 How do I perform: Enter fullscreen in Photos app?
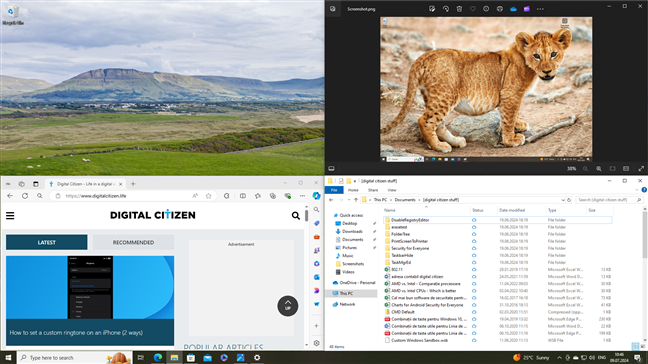coord(641,169)
